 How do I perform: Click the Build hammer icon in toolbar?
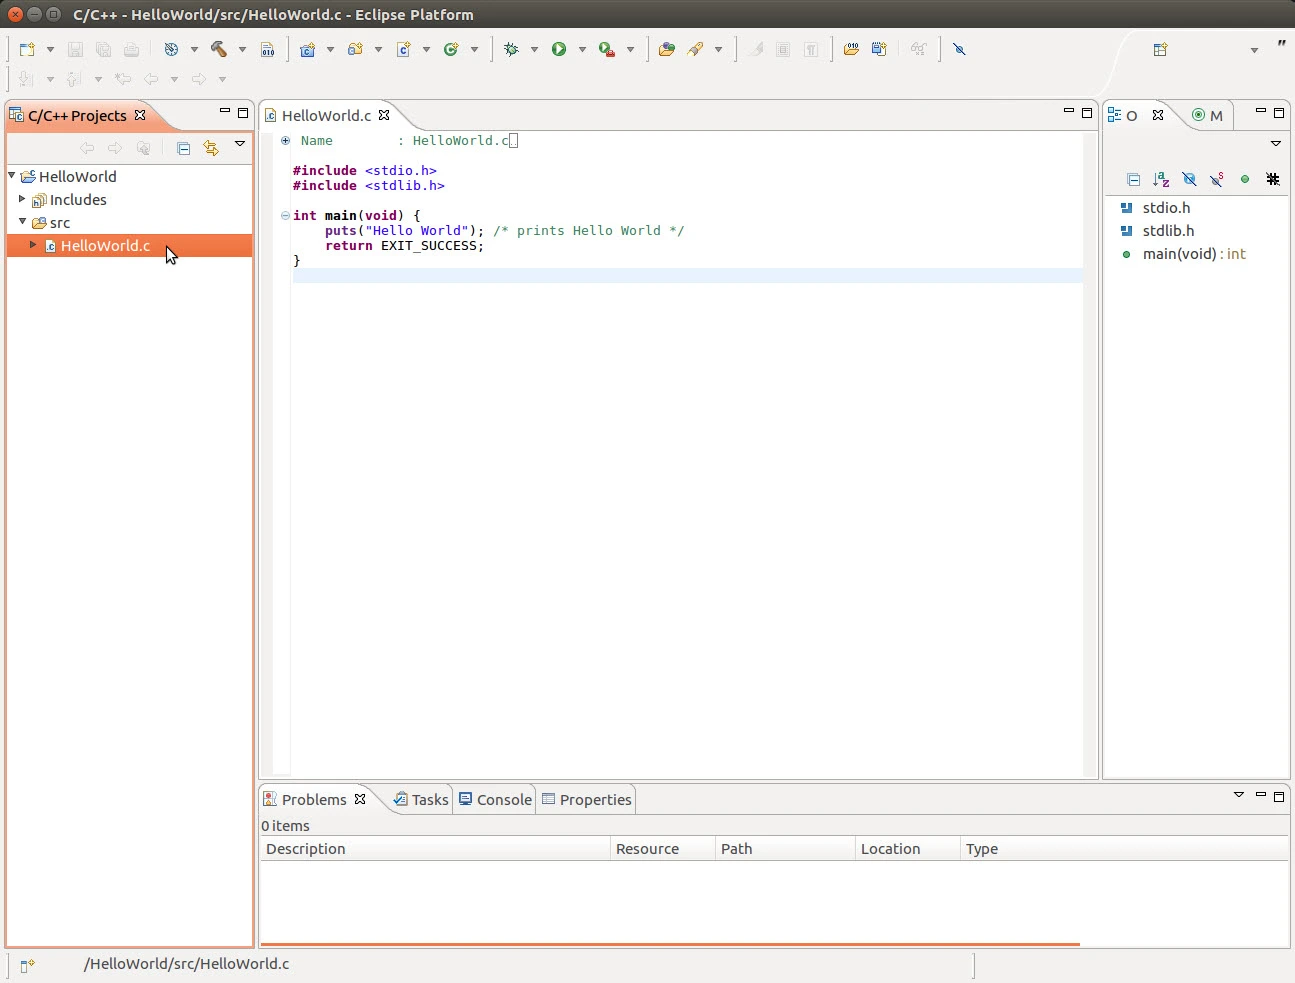pyautogui.click(x=219, y=49)
